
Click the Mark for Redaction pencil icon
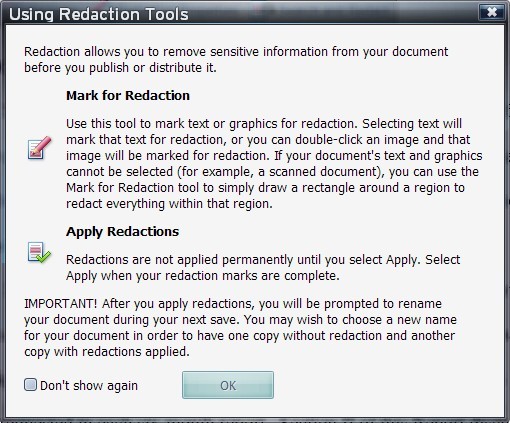[39, 148]
